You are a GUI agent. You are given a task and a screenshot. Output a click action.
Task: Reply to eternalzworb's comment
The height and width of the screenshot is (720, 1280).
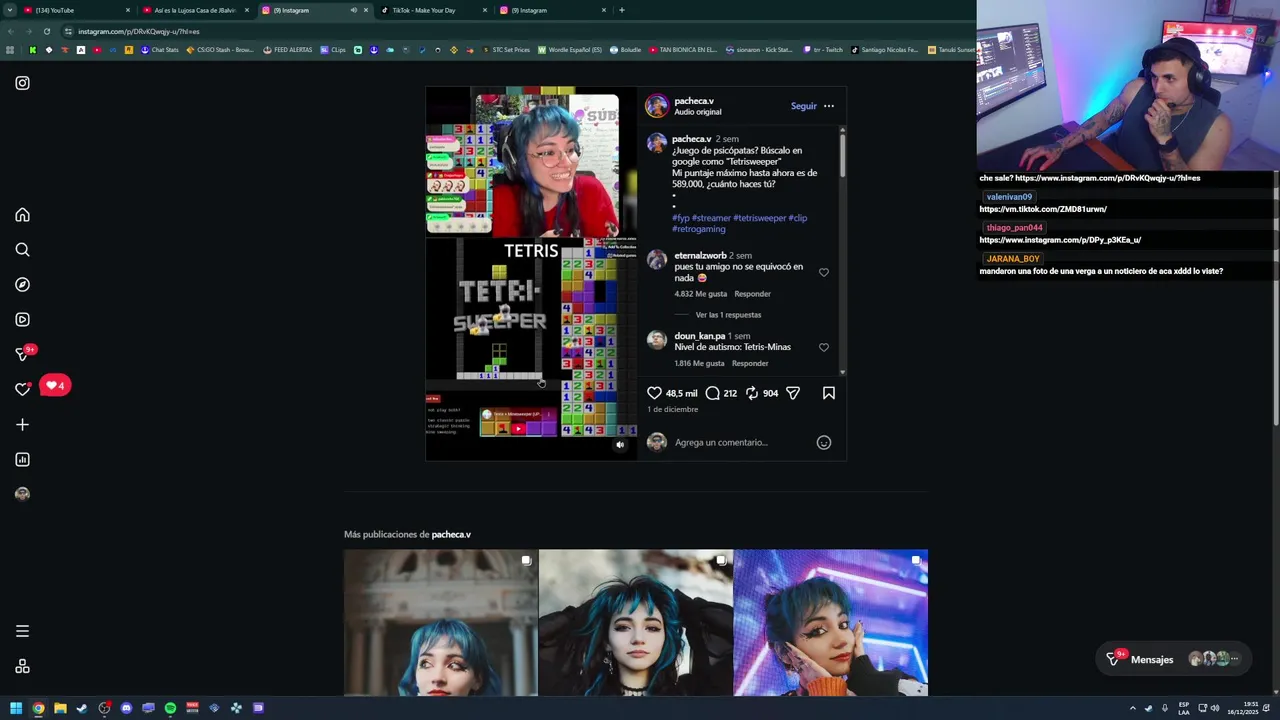tap(752, 294)
